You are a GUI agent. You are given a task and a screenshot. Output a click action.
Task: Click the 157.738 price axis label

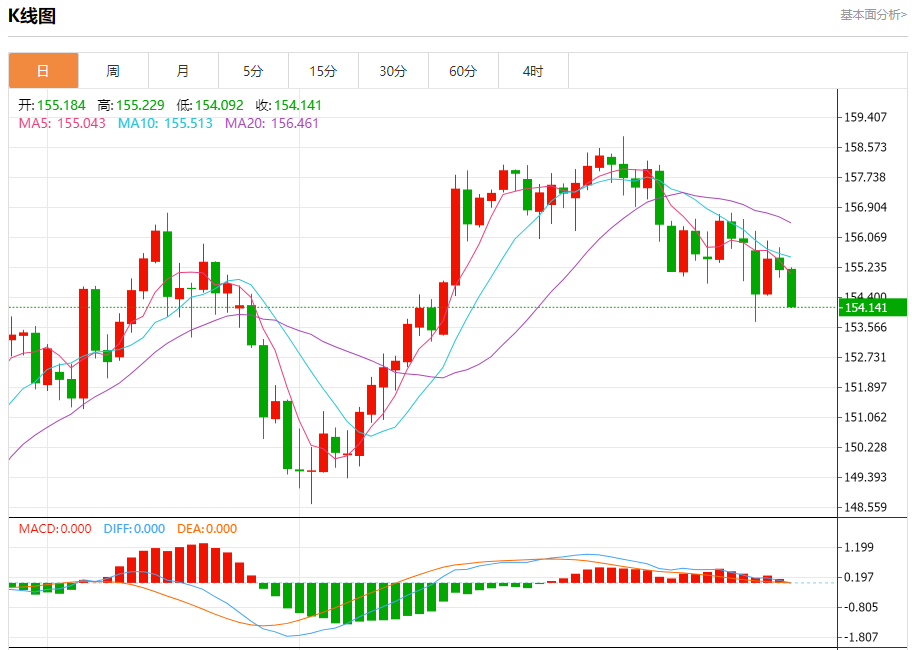point(865,177)
